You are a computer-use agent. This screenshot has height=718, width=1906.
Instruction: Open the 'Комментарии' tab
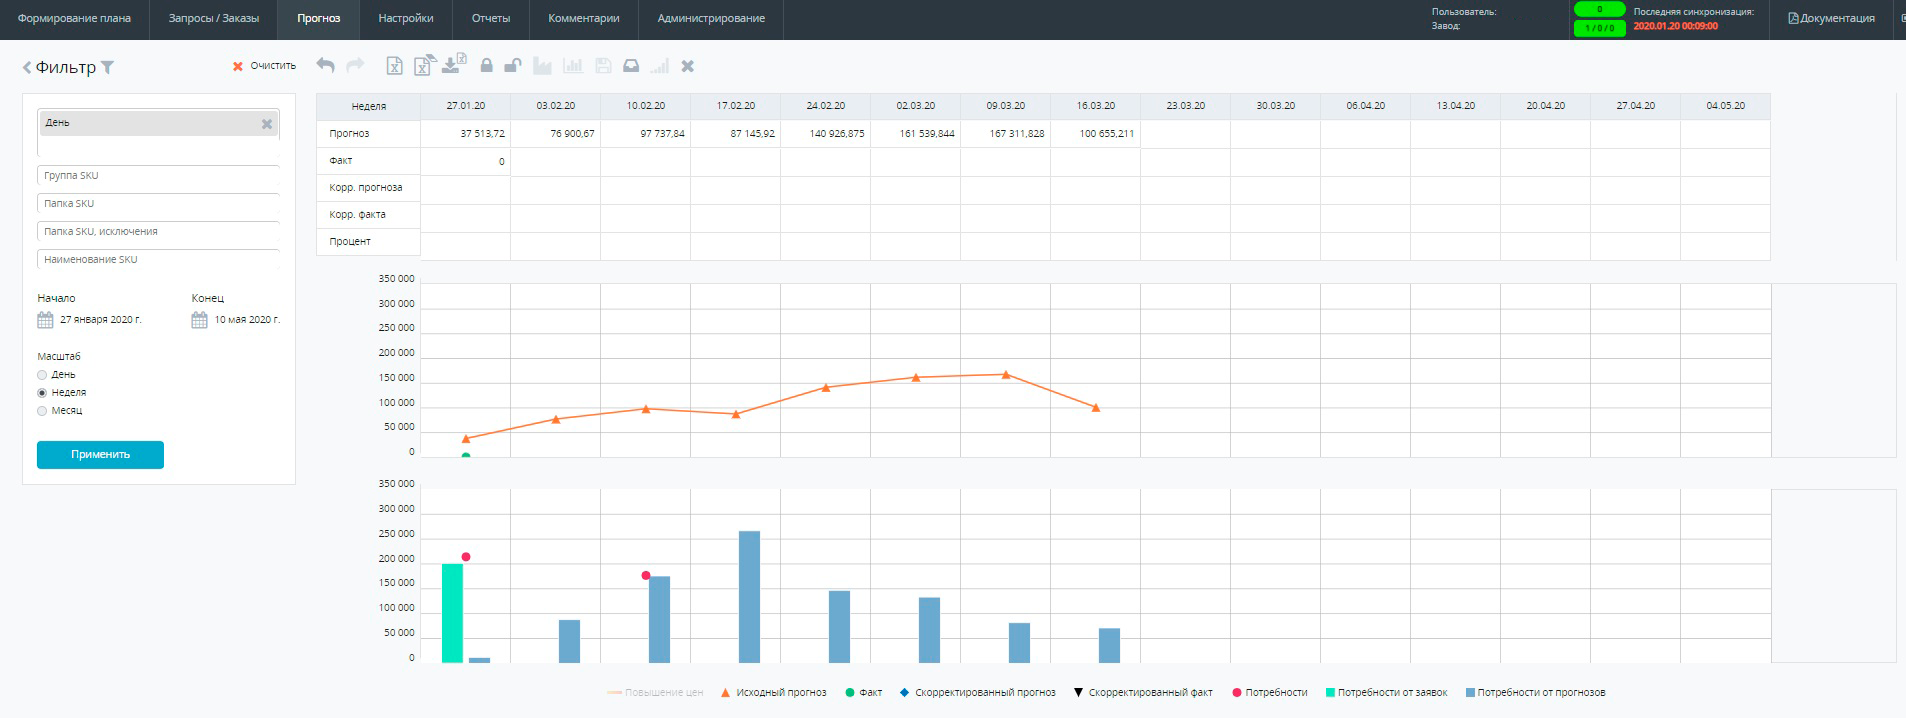[584, 19]
